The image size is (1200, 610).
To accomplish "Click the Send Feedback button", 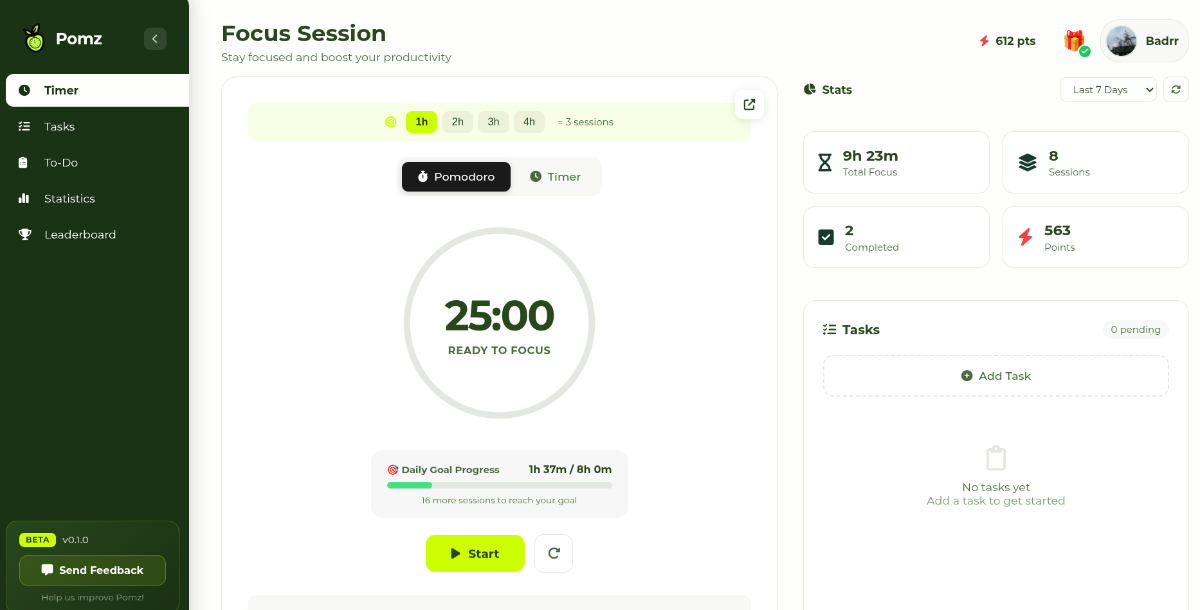I will tap(92, 570).
